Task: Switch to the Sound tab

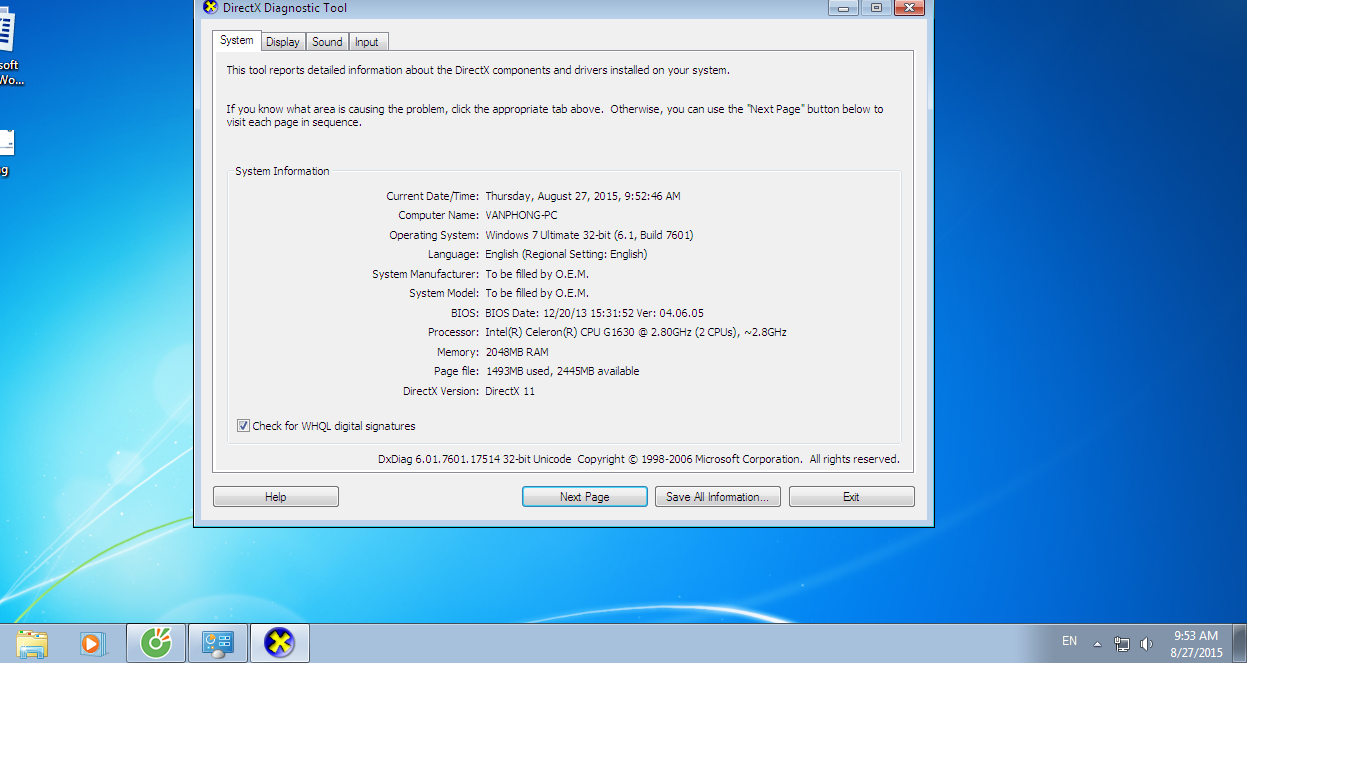Action: tap(327, 42)
